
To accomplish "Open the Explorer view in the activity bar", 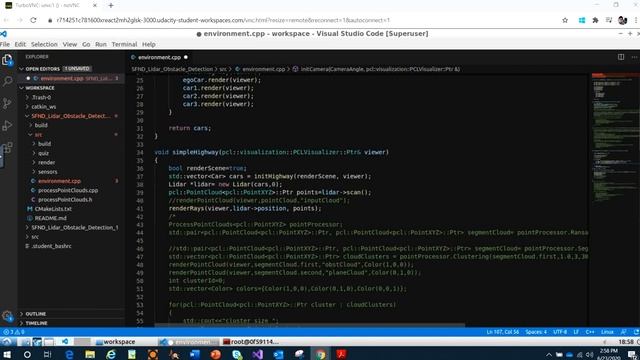I will point(7,60).
